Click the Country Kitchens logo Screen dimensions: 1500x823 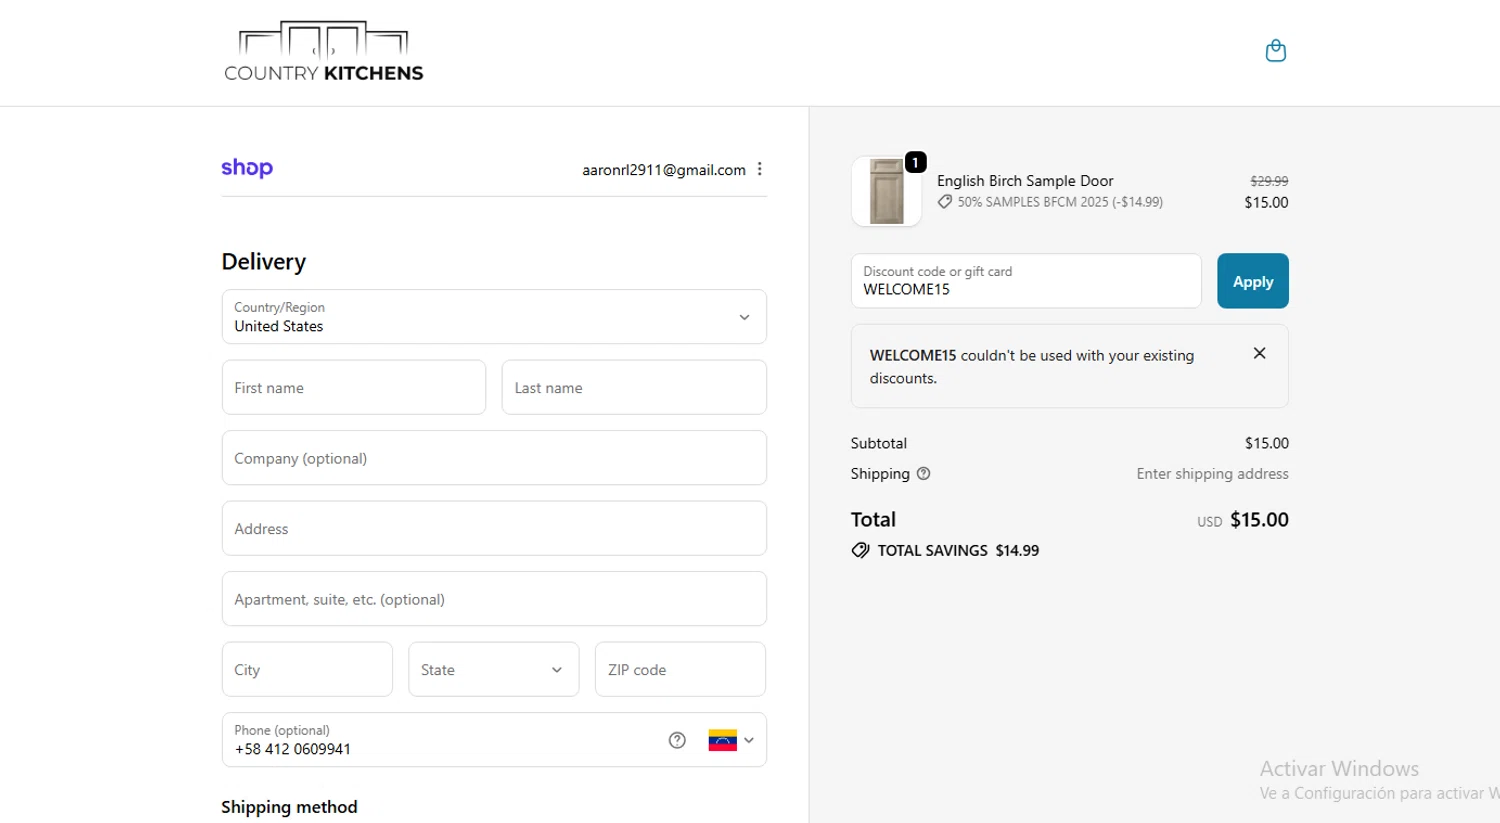click(324, 51)
